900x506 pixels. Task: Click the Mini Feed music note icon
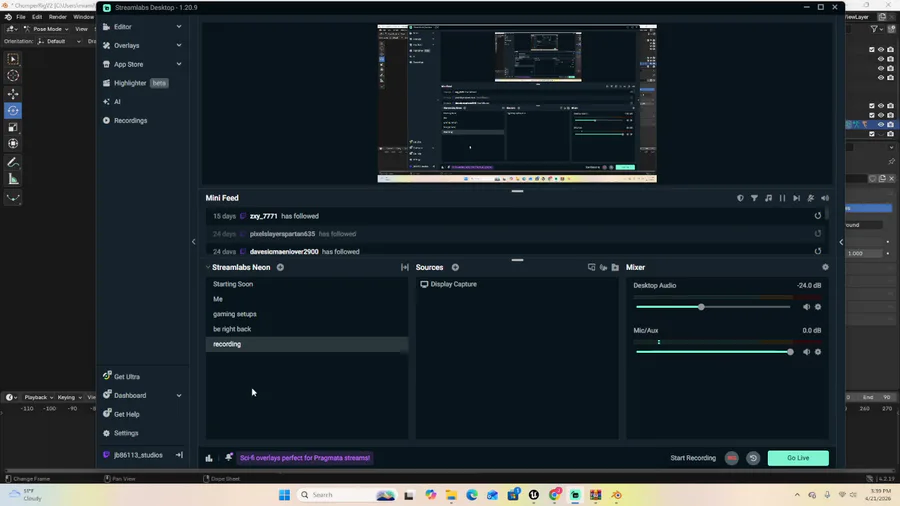tap(769, 198)
